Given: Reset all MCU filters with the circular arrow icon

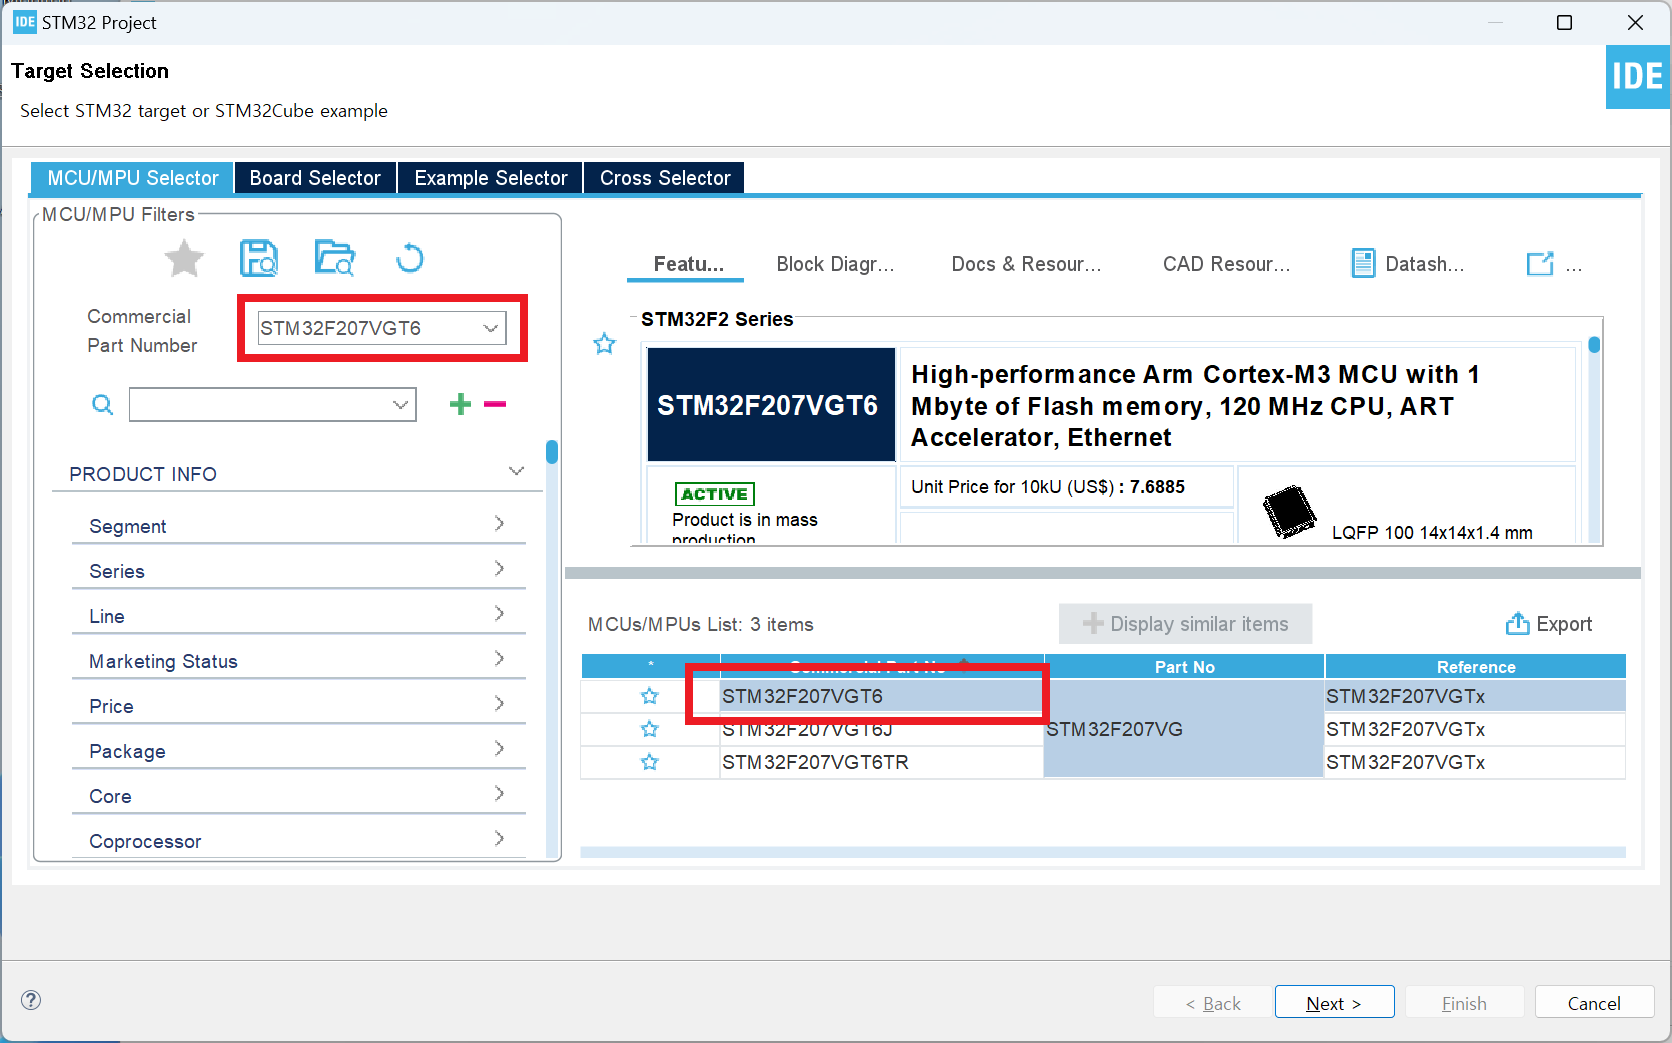Looking at the screenshot, I should coord(410,259).
